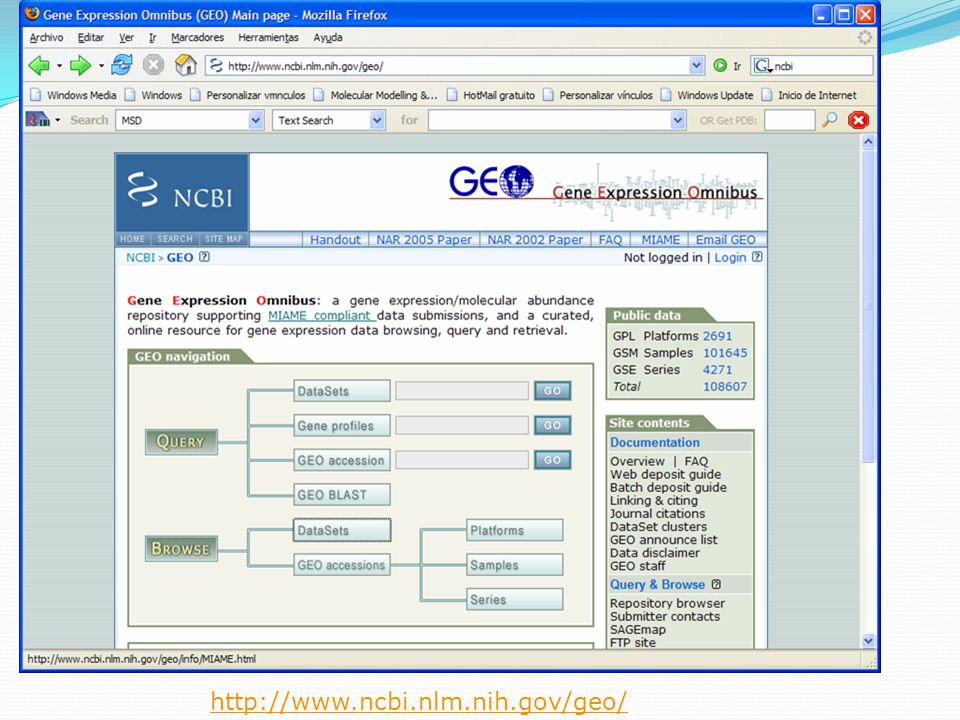Open the Ayuda menu

click(328, 37)
